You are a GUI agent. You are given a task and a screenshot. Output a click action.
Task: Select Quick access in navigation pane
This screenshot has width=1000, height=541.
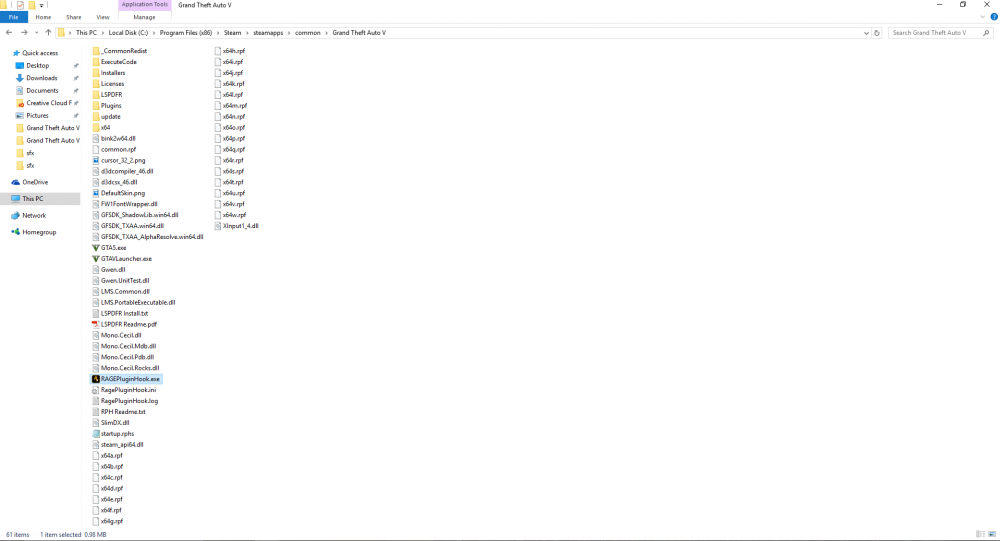(40, 53)
